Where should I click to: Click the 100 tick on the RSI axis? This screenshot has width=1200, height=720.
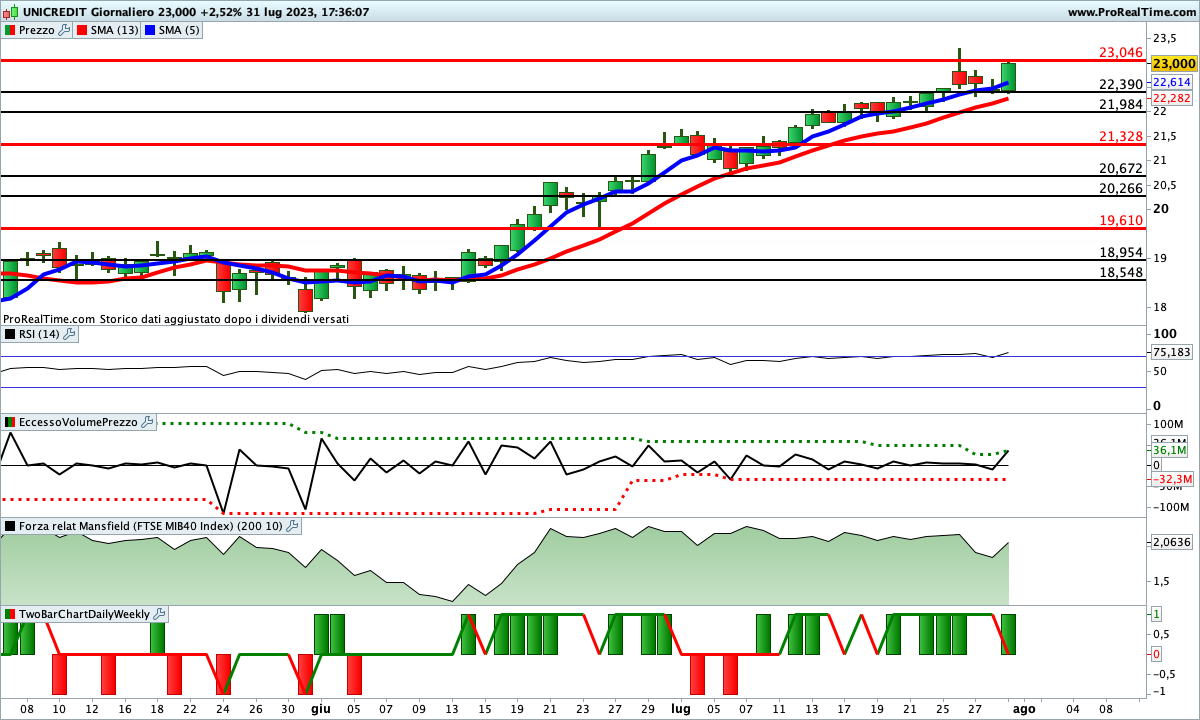[x=1164, y=333]
